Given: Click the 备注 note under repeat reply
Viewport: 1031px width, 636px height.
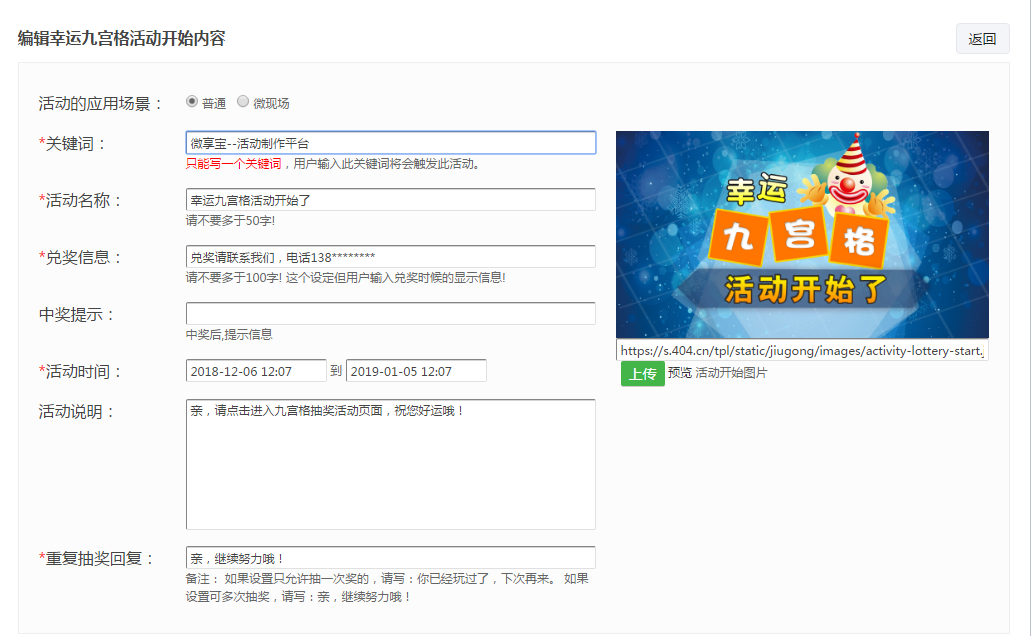Looking at the screenshot, I should click(387, 588).
